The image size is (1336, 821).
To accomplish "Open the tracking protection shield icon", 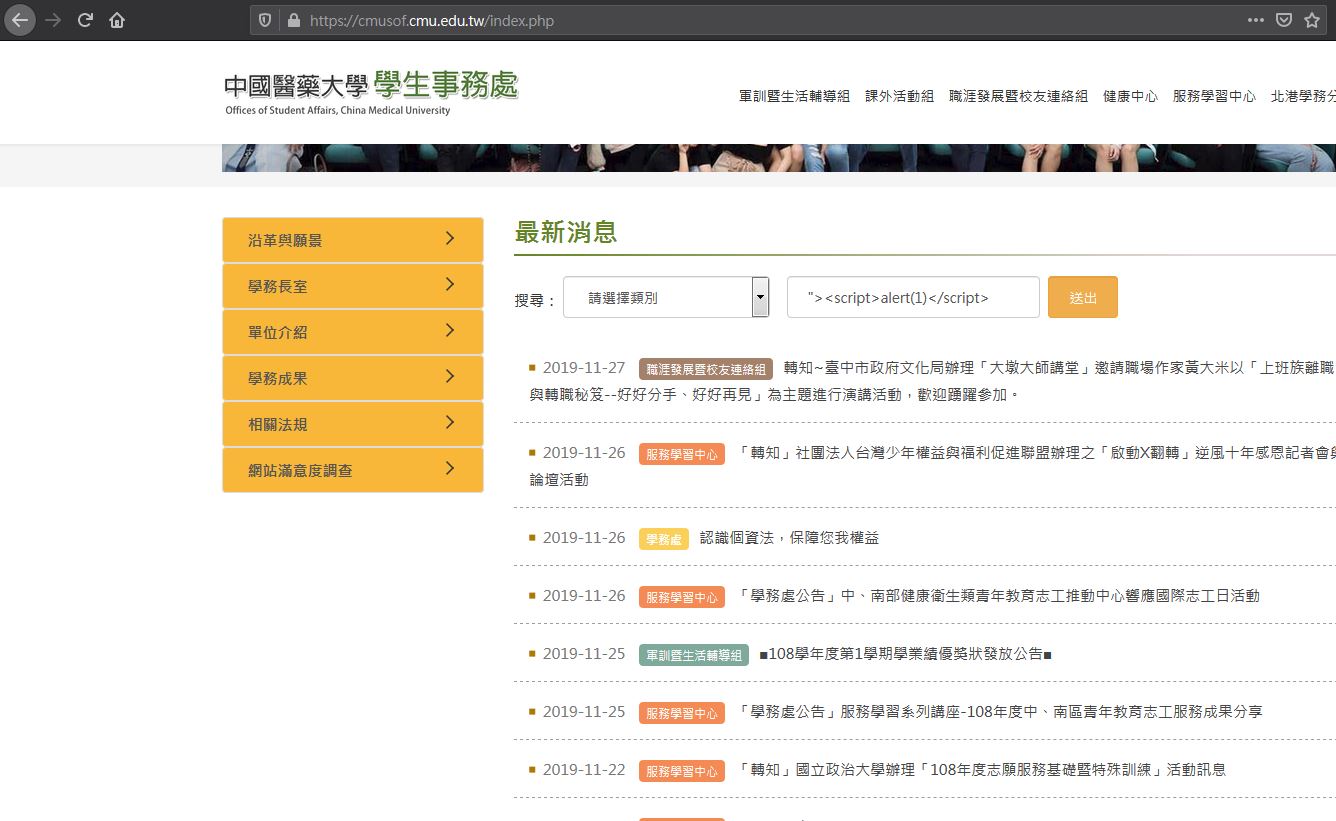I will tap(265, 20).
